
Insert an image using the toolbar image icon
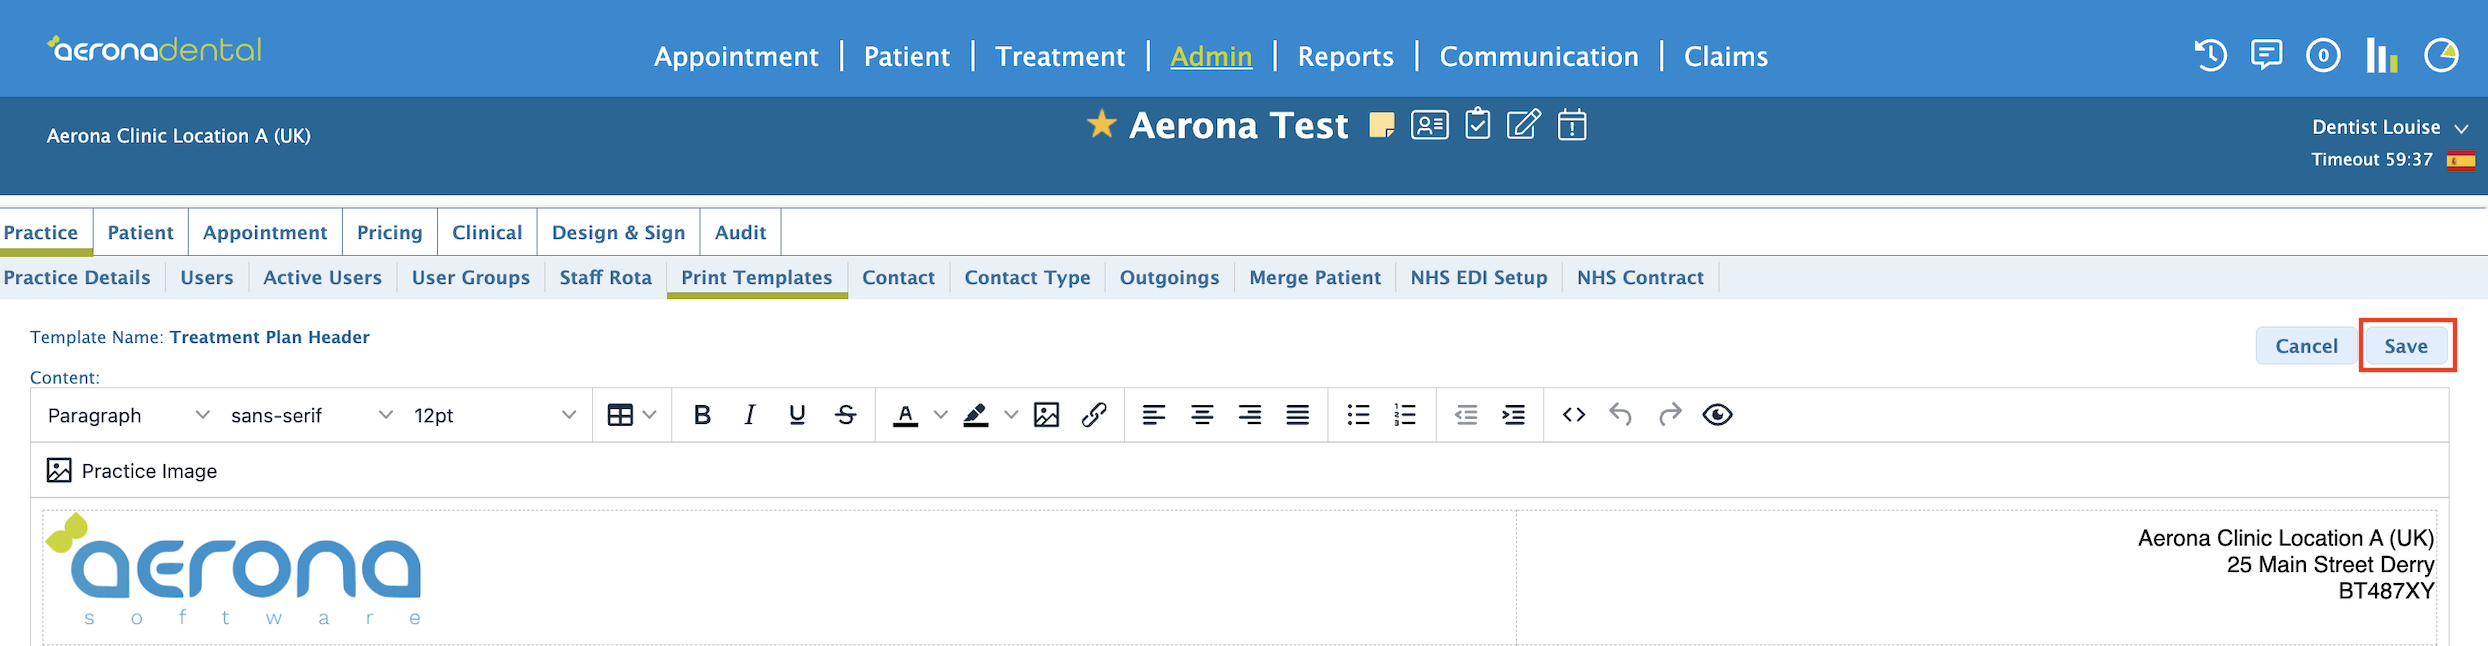tap(1046, 415)
